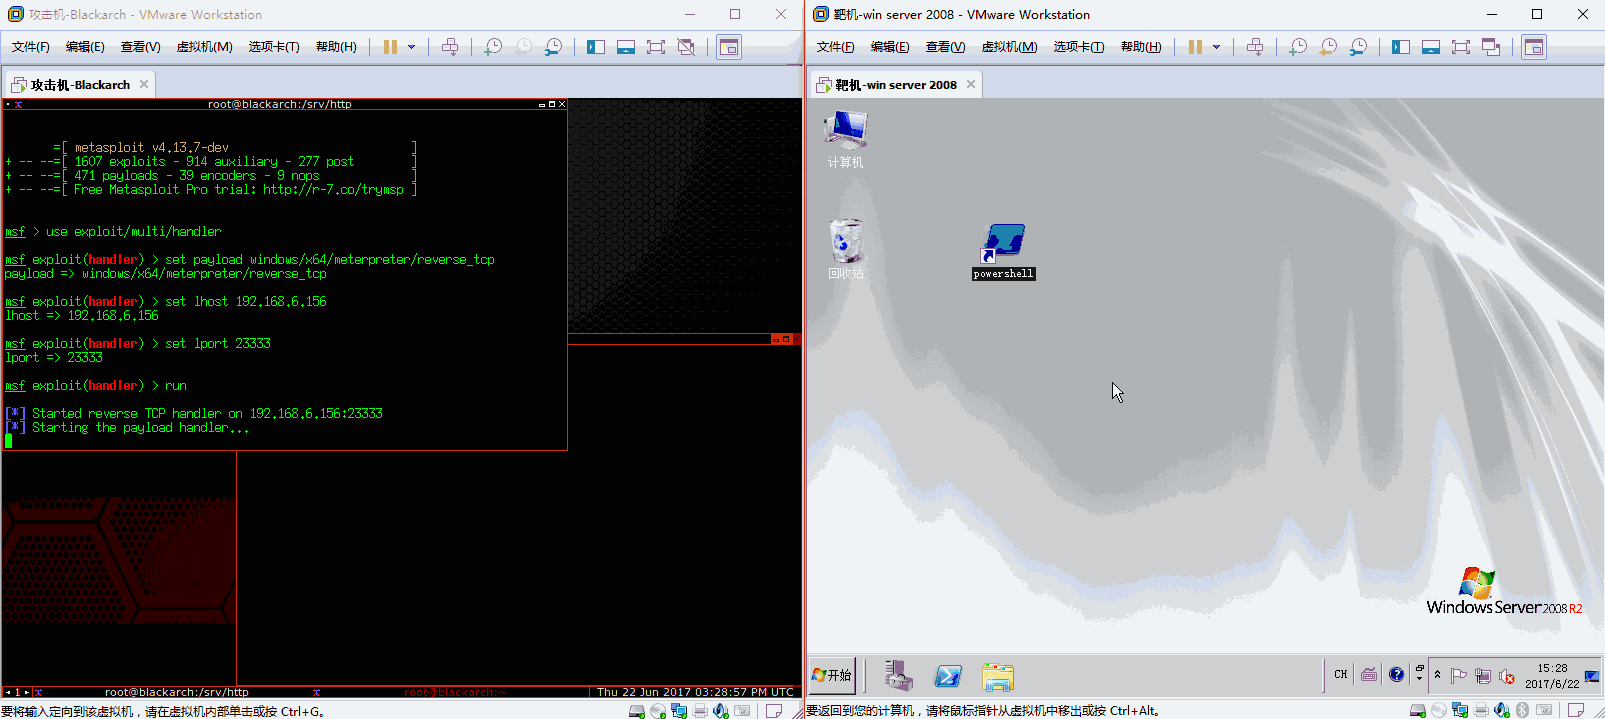
Task: Click the 'run' command line in terminal
Action: click(x=96, y=386)
